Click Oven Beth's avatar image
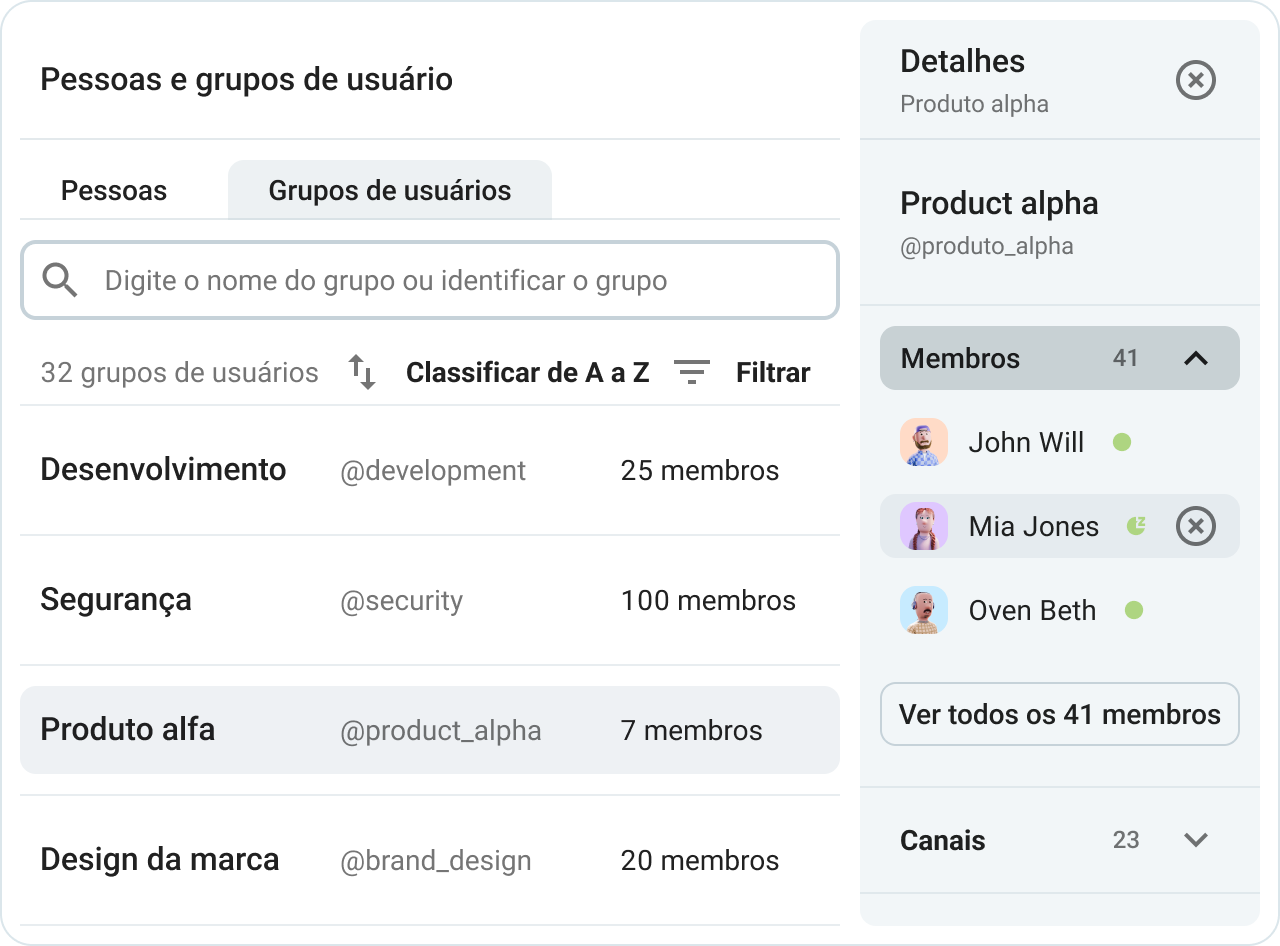Viewport: 1280px width, 946px height. (923, 610)
